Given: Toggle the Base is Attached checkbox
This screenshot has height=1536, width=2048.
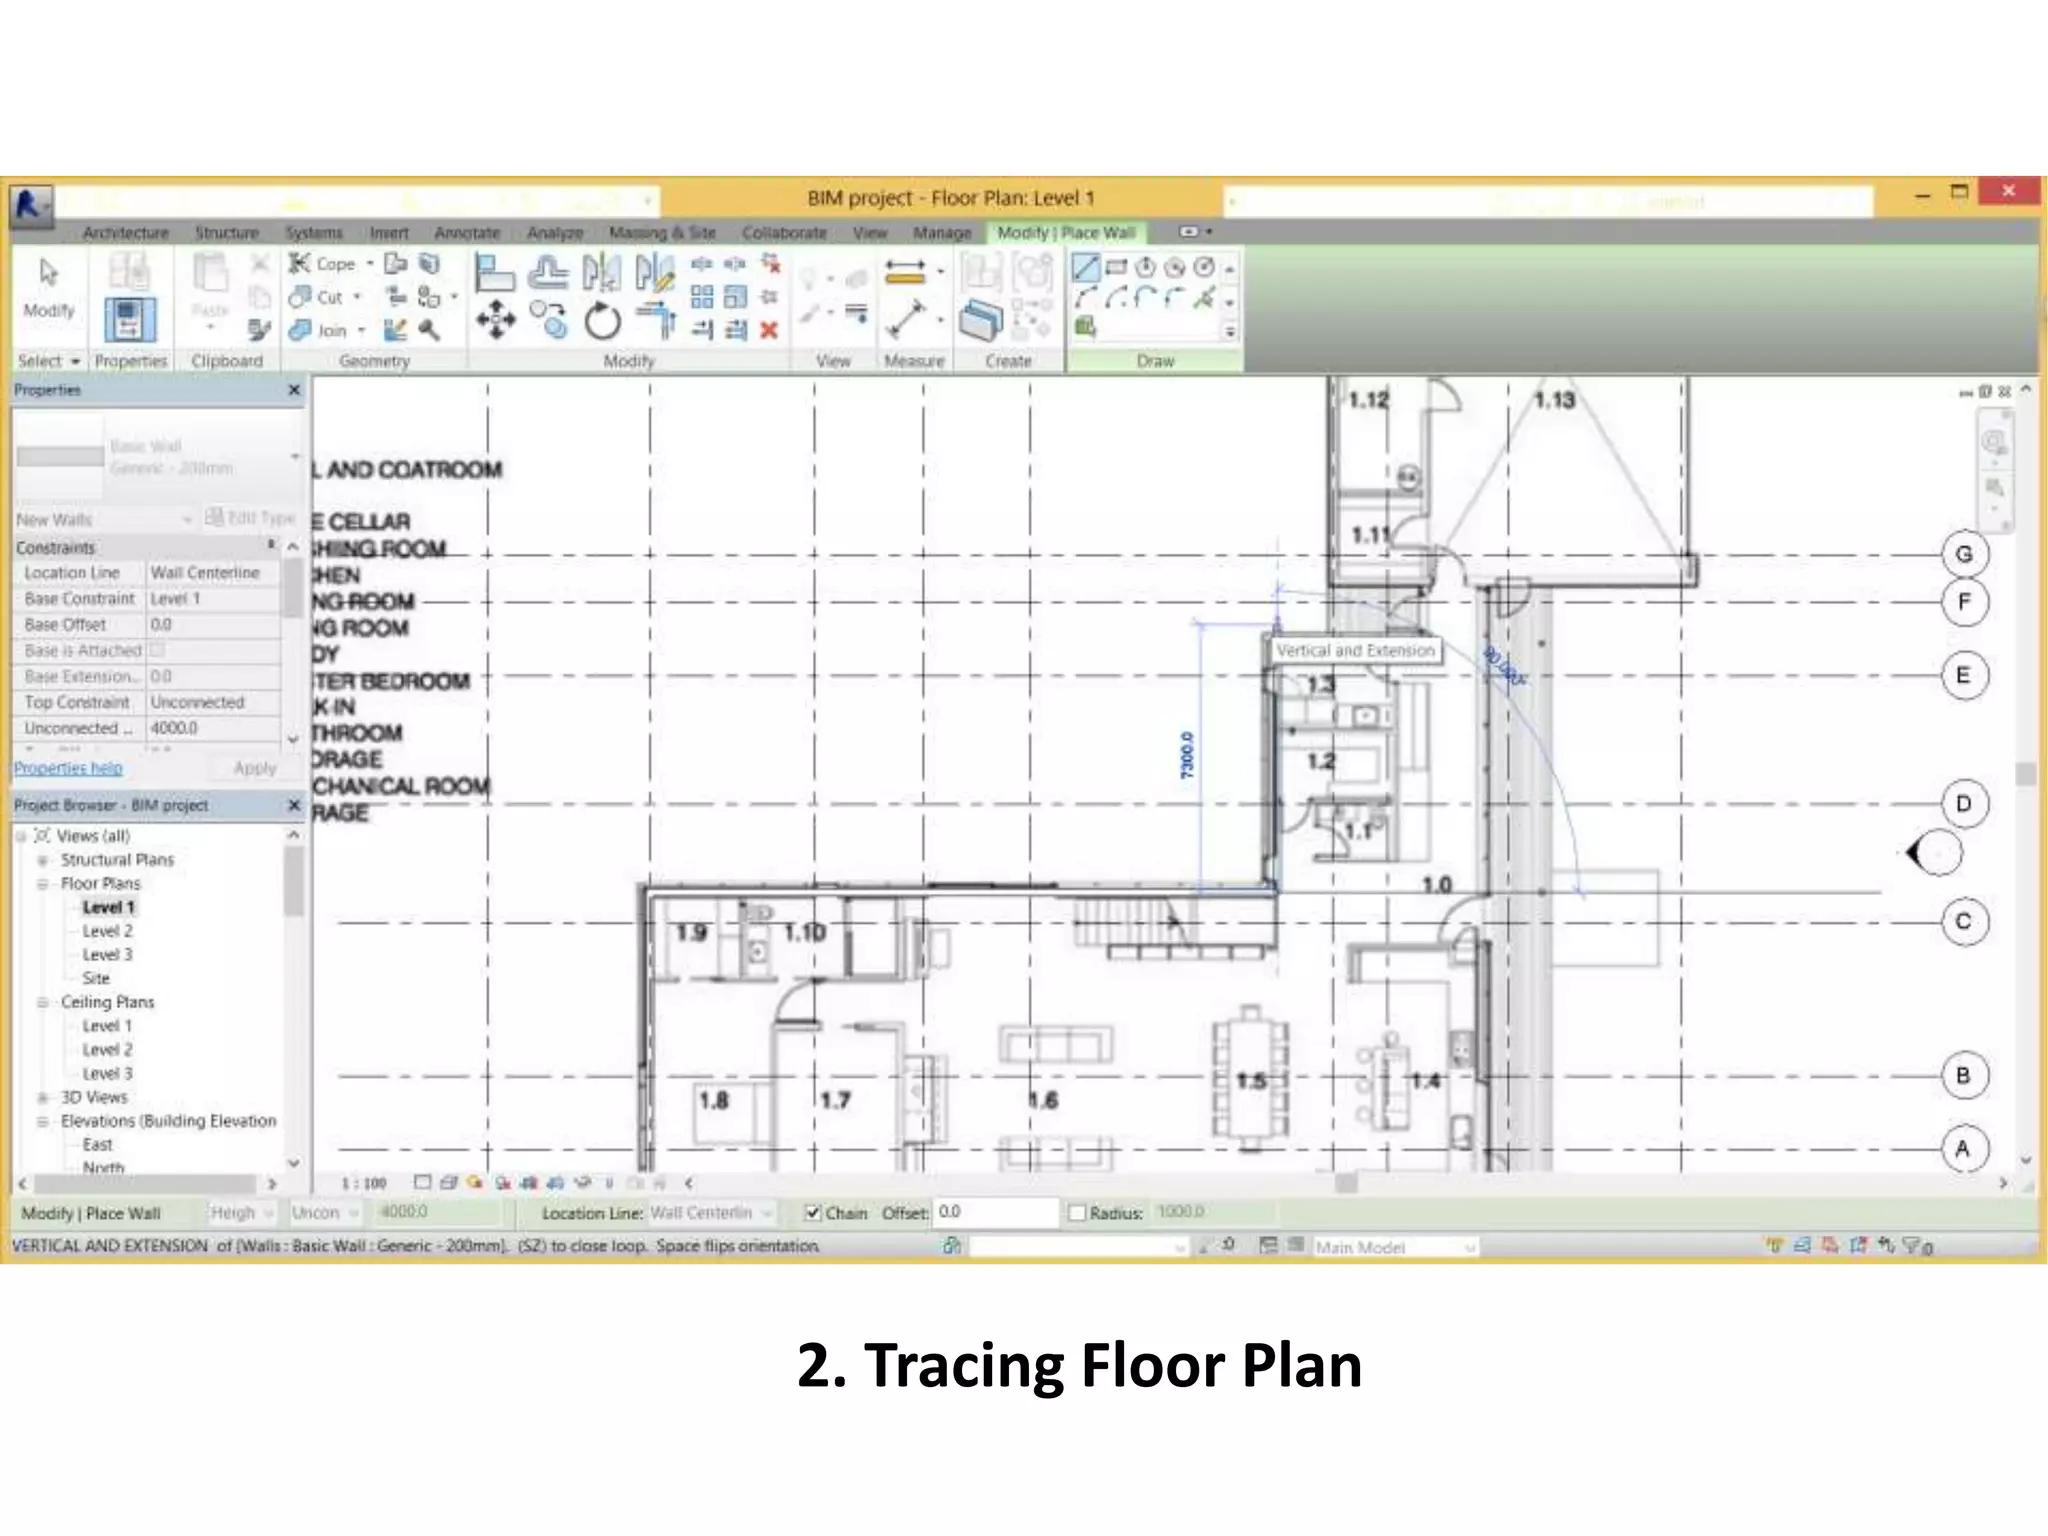Looking at the screenshot, I should (157, 650).
